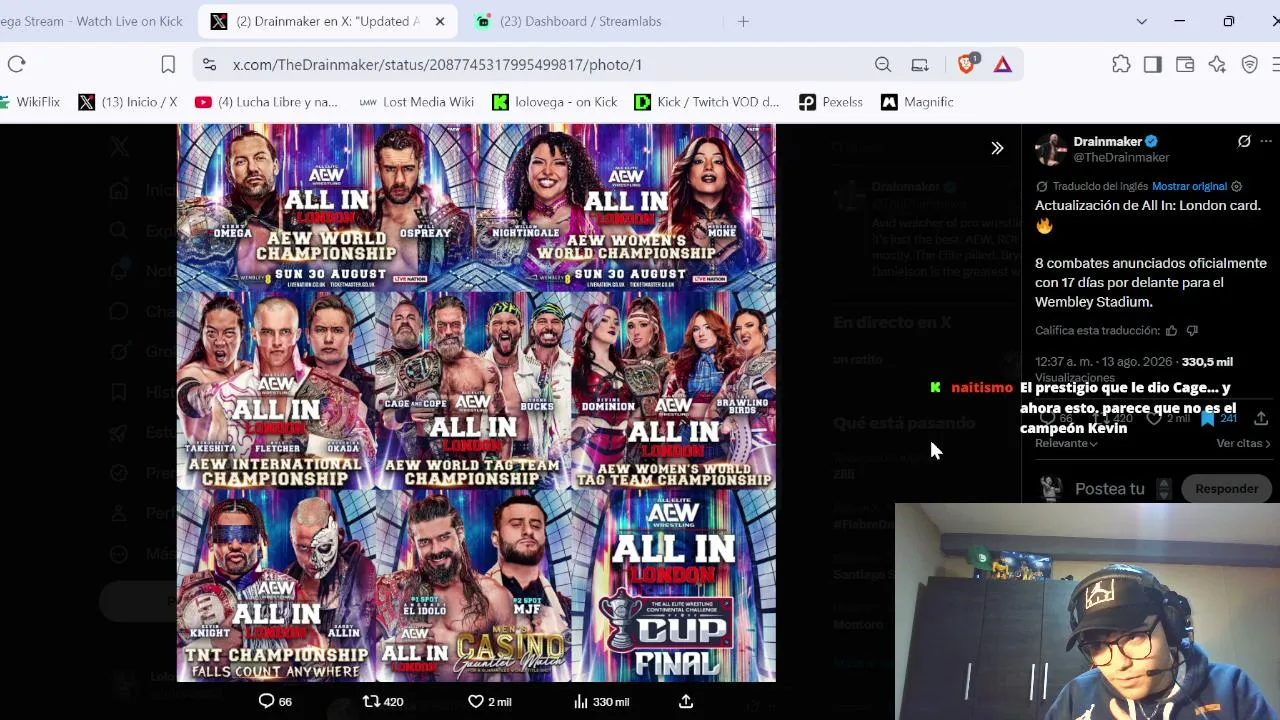Toggle the bookmark on the post in the side panel
This screenshot has height=720, width=1280.
tap(1208, 418)
